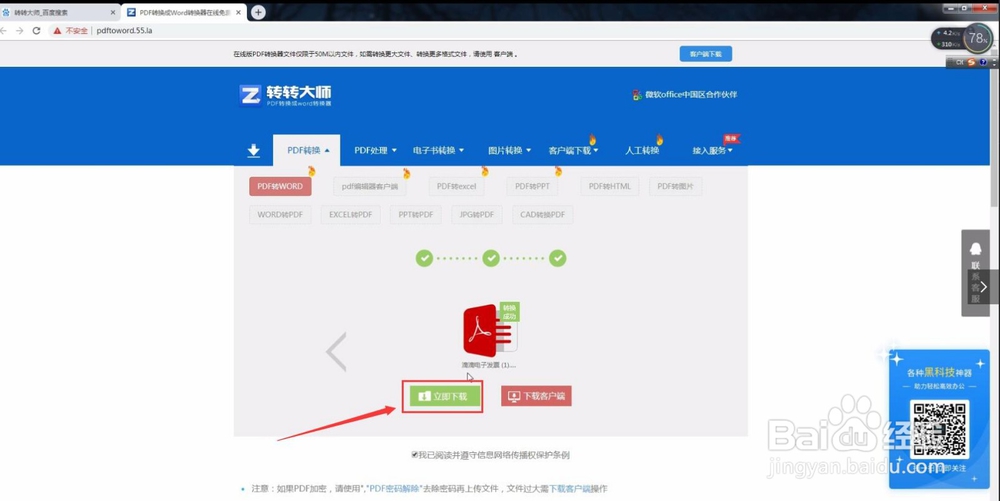This screenshot has height=501, width=1000.
Task: Click the 不安全 security warning icon
Action: click(57, 31)
